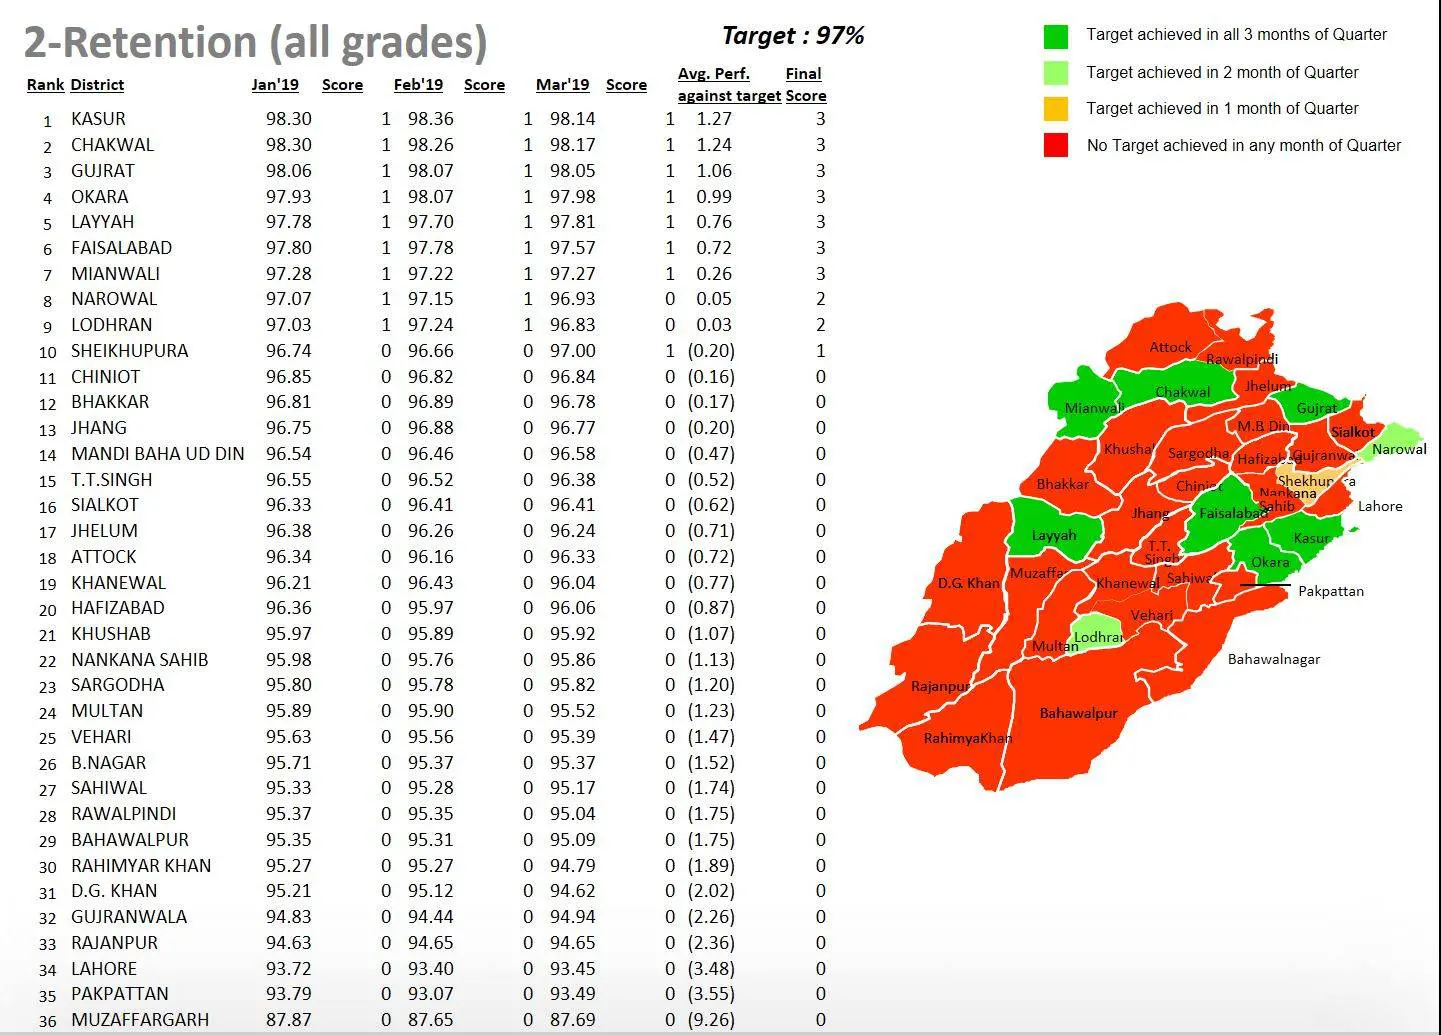Select the SHEIKHUPURA row district name
Screen dimensions: 1441x1035
(x=129, y=351)
